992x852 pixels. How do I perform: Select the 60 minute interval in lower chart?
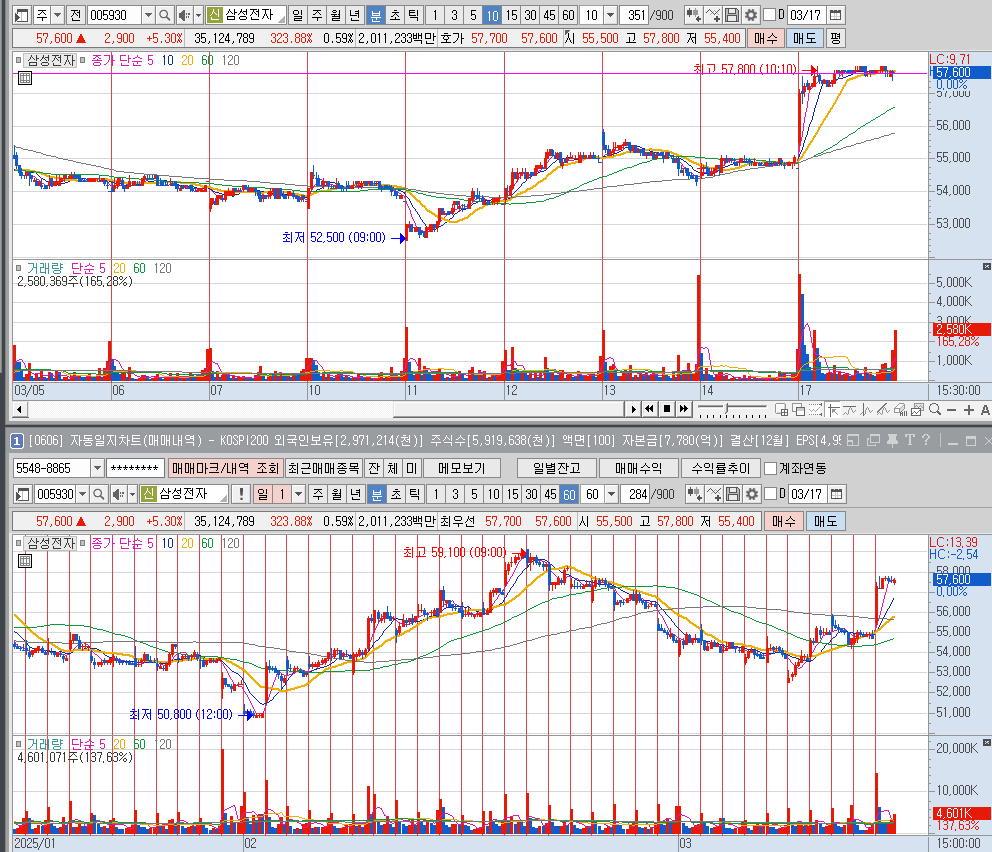point(569,494)
